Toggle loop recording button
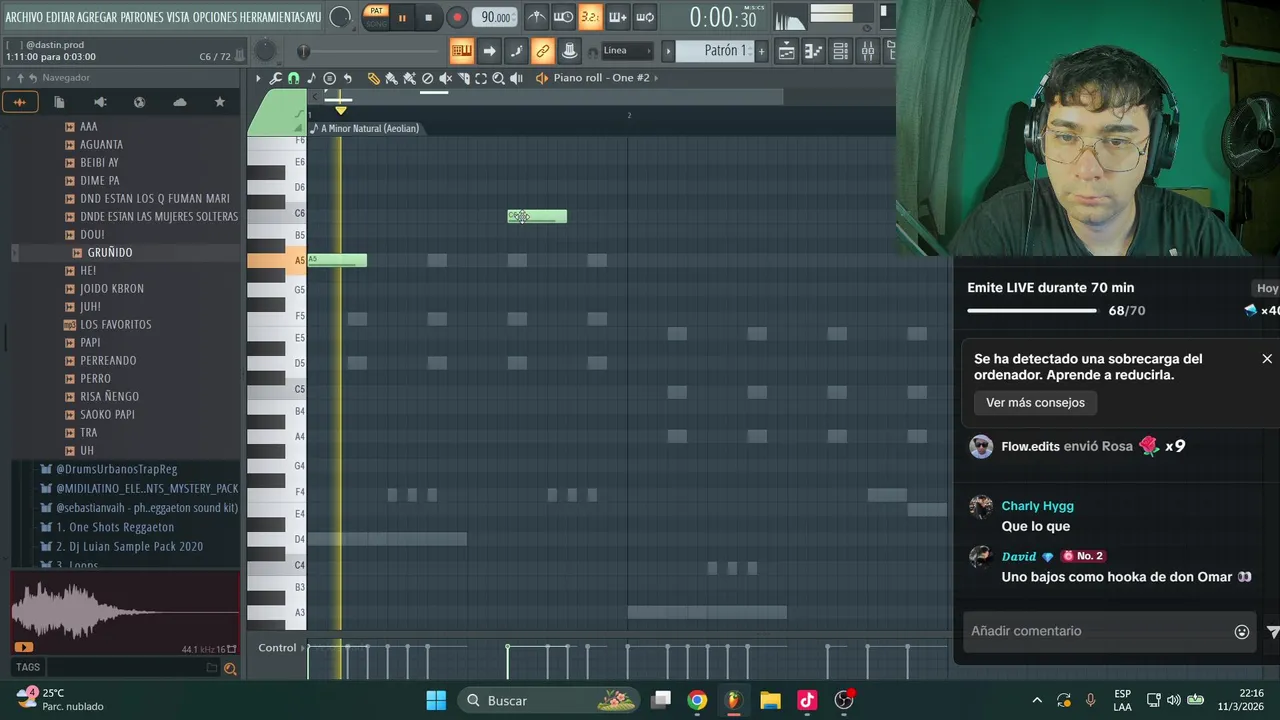Screen dimensions: 1280x720 coord(645,17)
